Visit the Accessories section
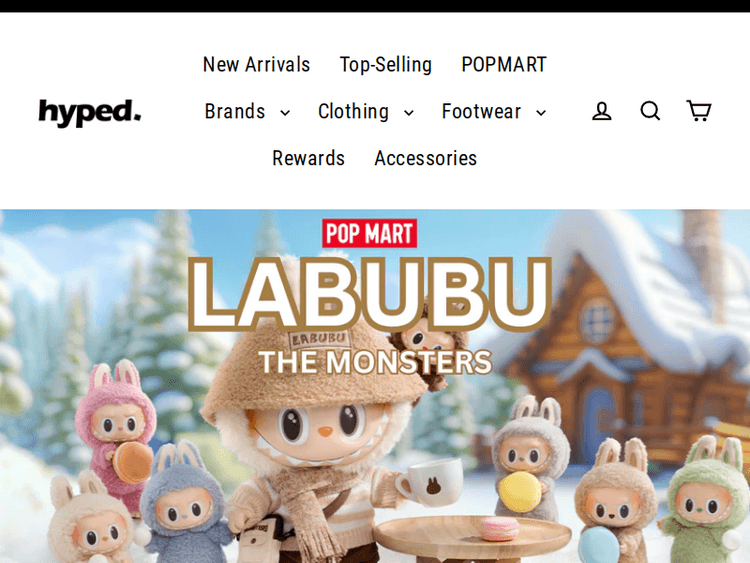 click(x=426, y=158)
